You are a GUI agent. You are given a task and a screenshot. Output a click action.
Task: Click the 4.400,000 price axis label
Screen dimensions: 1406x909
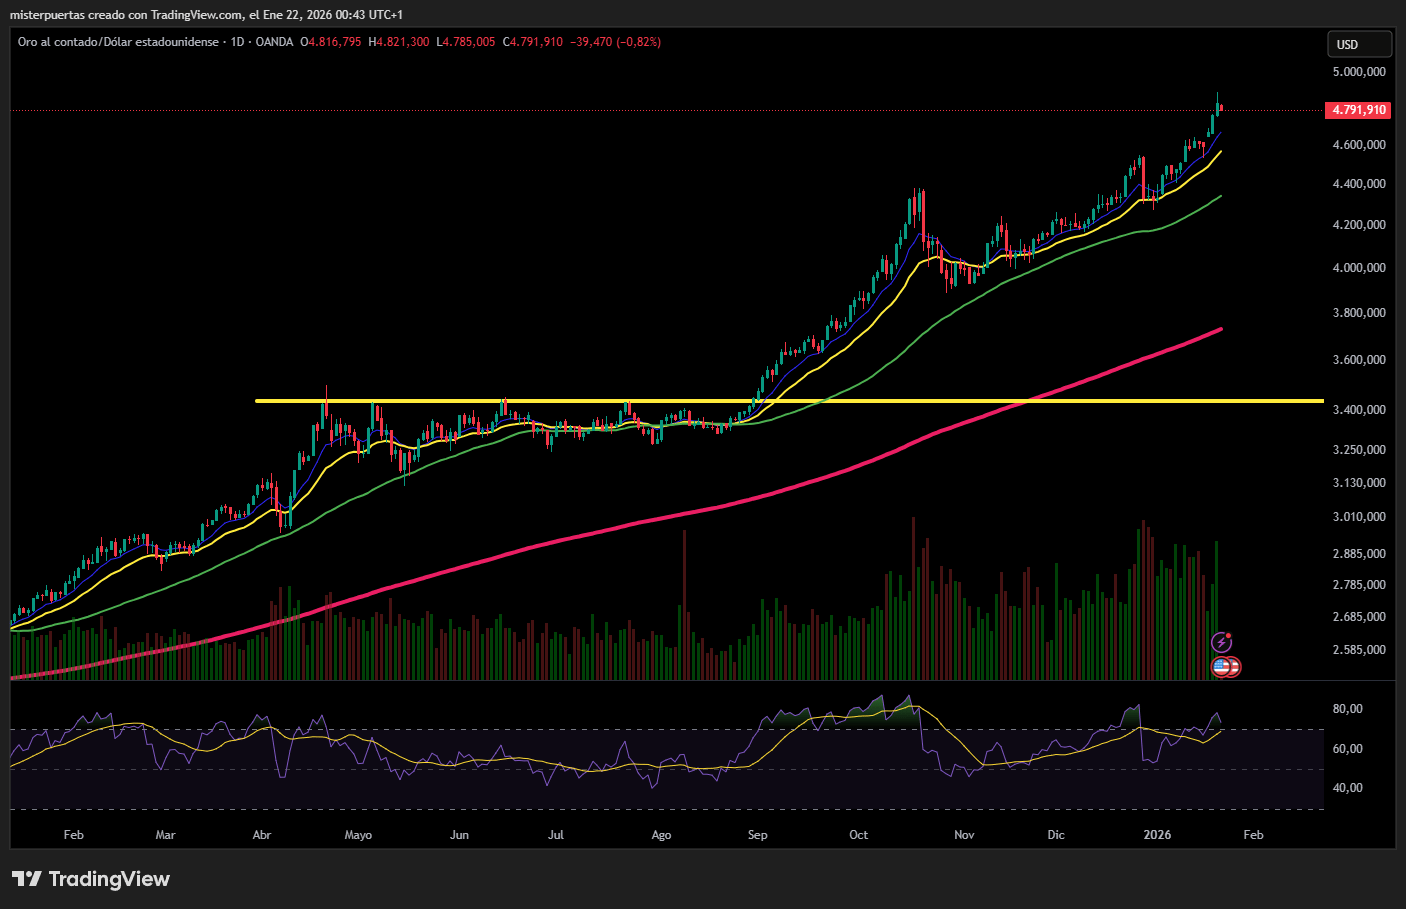(1359, 184)
